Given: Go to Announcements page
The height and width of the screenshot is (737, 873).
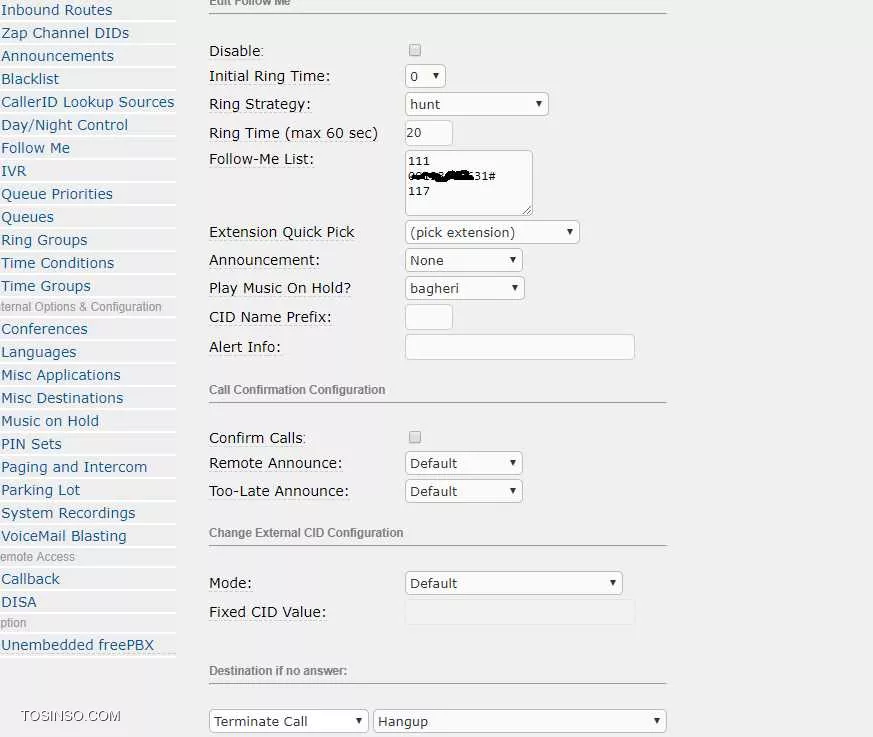Looking at the screenshot, I should (x=57, y=56).
